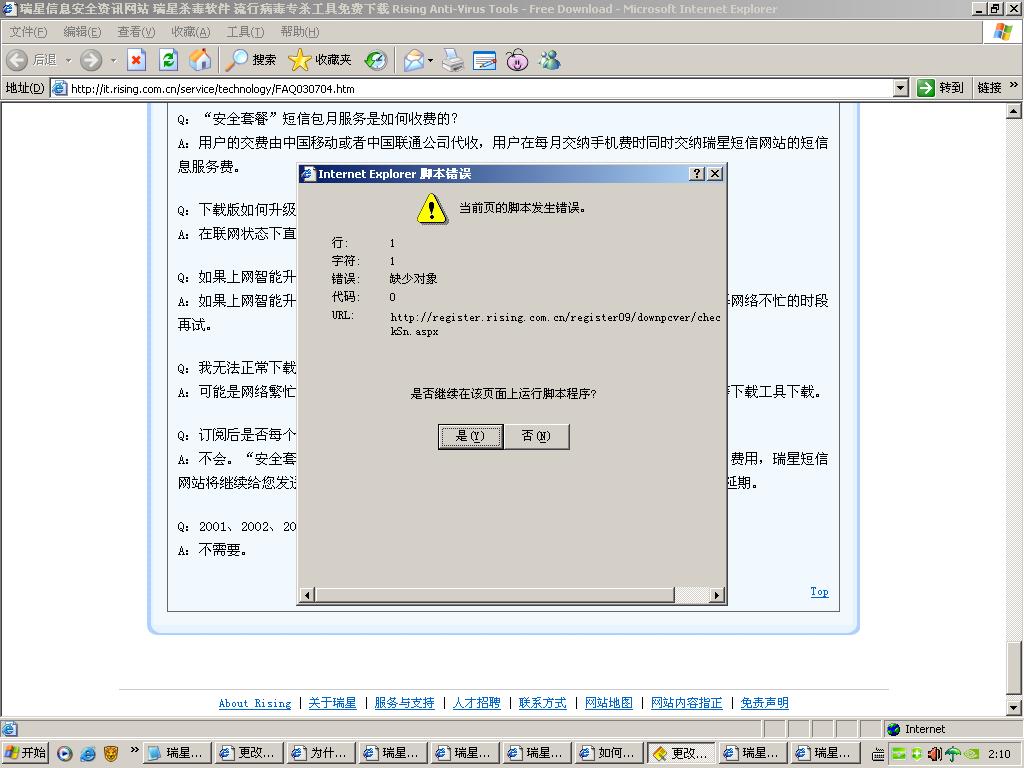Open the 关于瑞星 link

[x=332, y=703]
